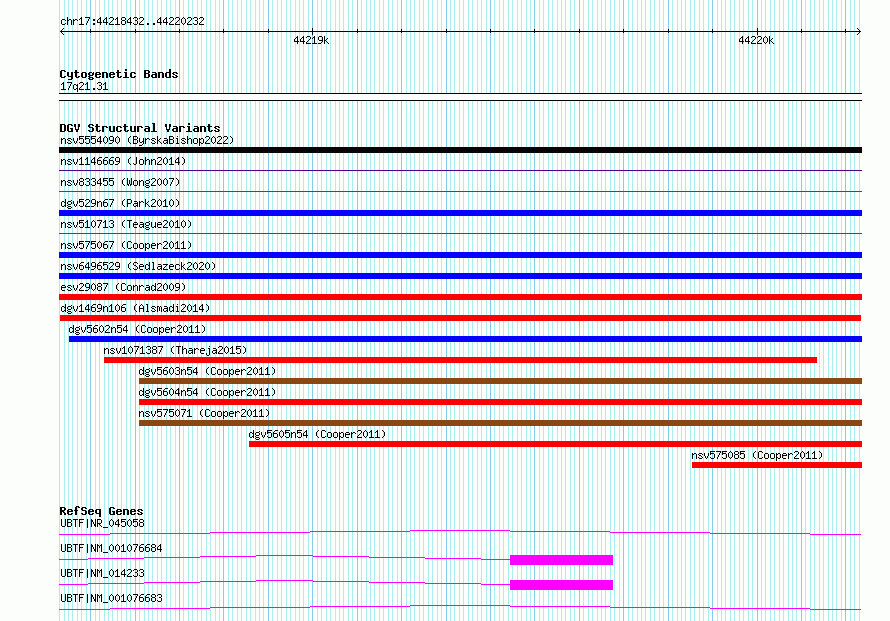
Task: Click the UBTF|NR_045058 gene label
Action: (x=102, y=523)
